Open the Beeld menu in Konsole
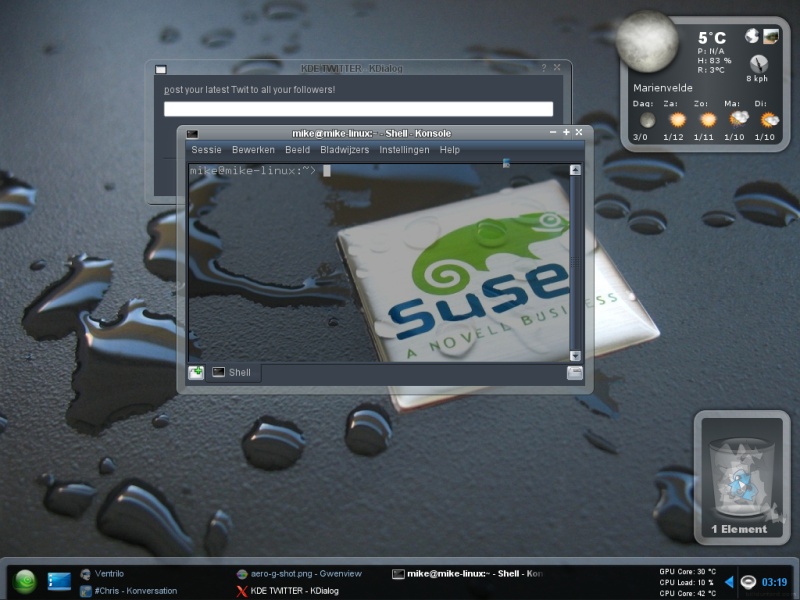Image resolution: width=800 pixels, height=600 pixels. tap(297, 150)
